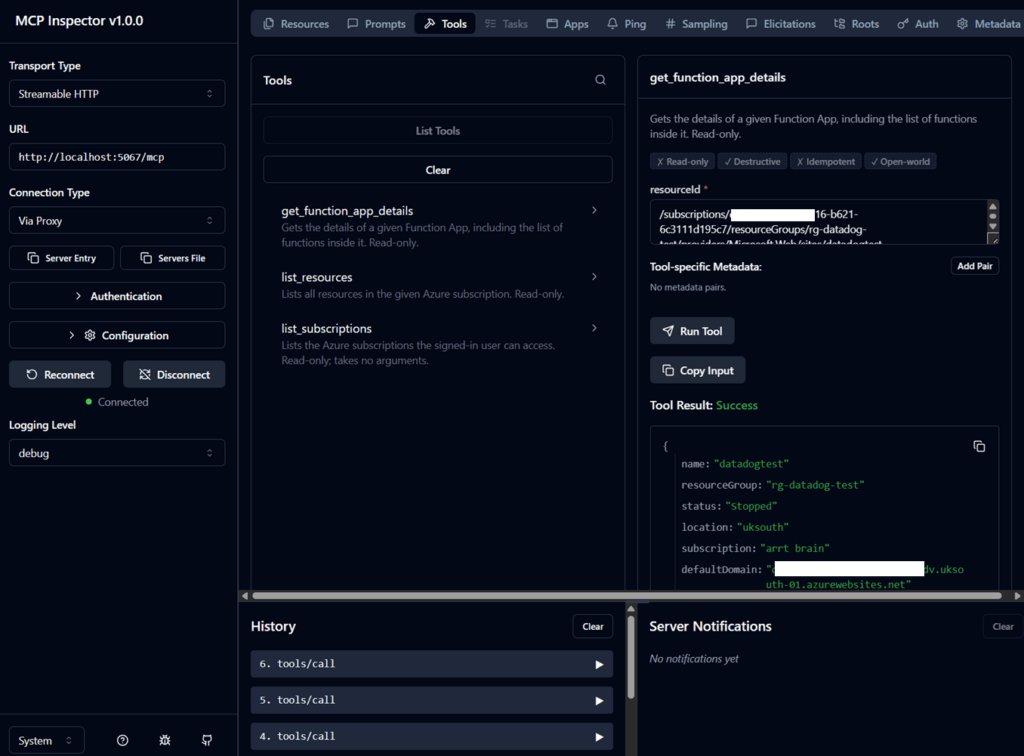Screen dimensions: 1024x756
Task: Clear the tools list
Action: (x=438, y=170)
